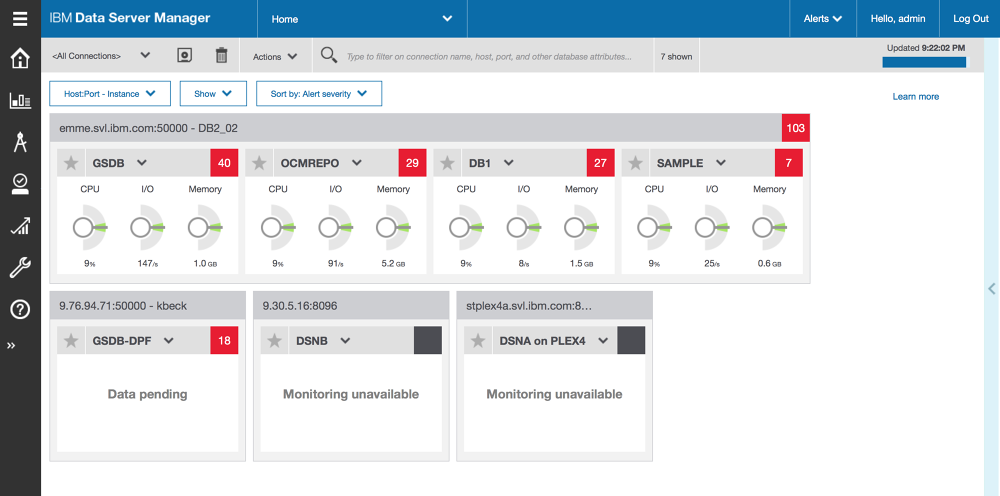Click the GSDB Memory gauge
Image resolution: width=1000 pixels, height=496 pixels.
click(x=205, y=228)
